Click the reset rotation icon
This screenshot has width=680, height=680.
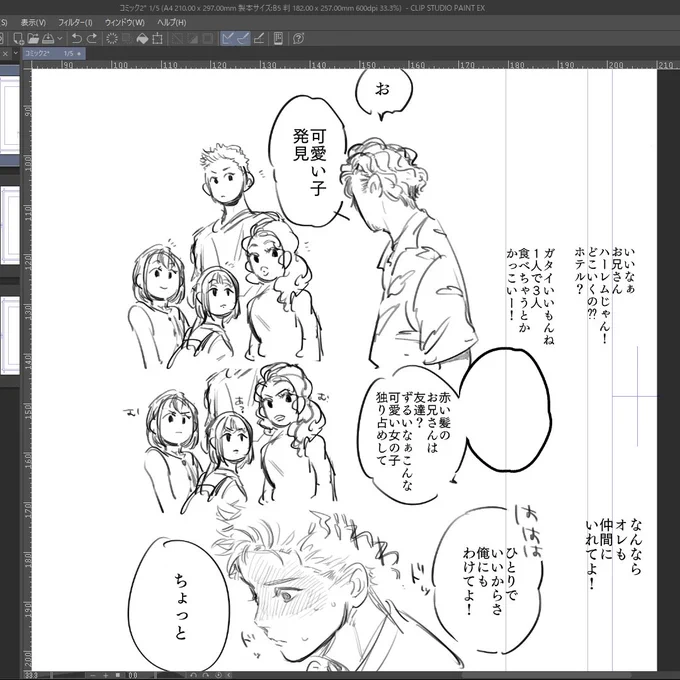[219, 675]
